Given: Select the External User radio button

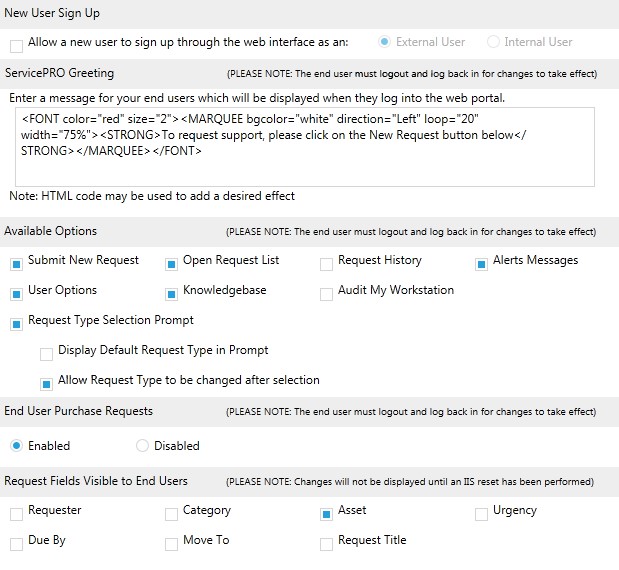Looking at the screenshot, I should [x=384, y=41].
